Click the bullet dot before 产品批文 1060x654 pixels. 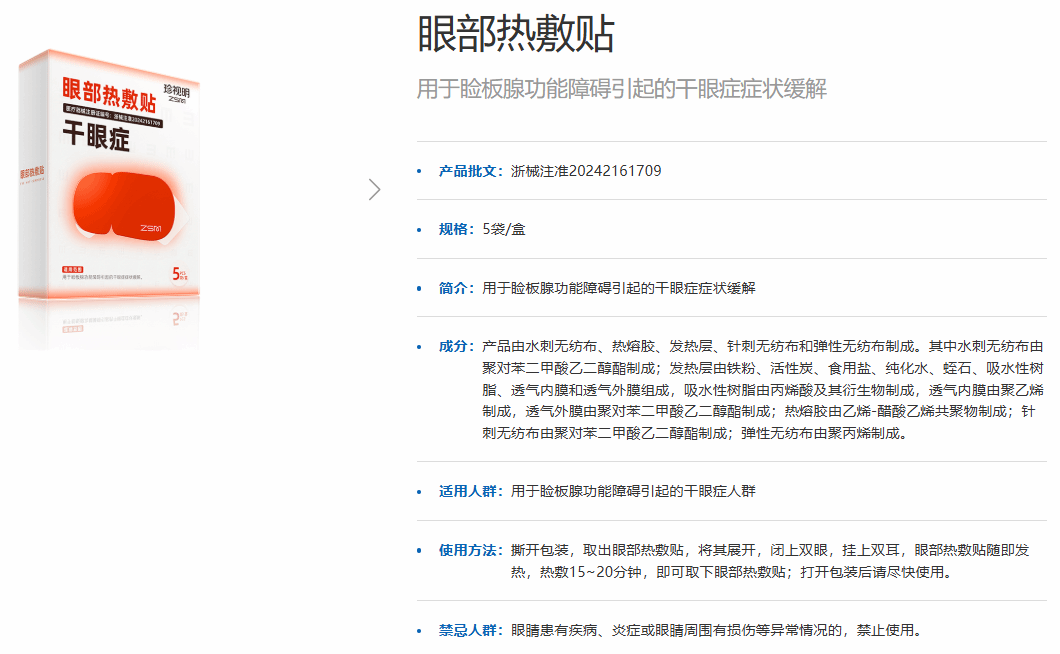pos(420,171)
